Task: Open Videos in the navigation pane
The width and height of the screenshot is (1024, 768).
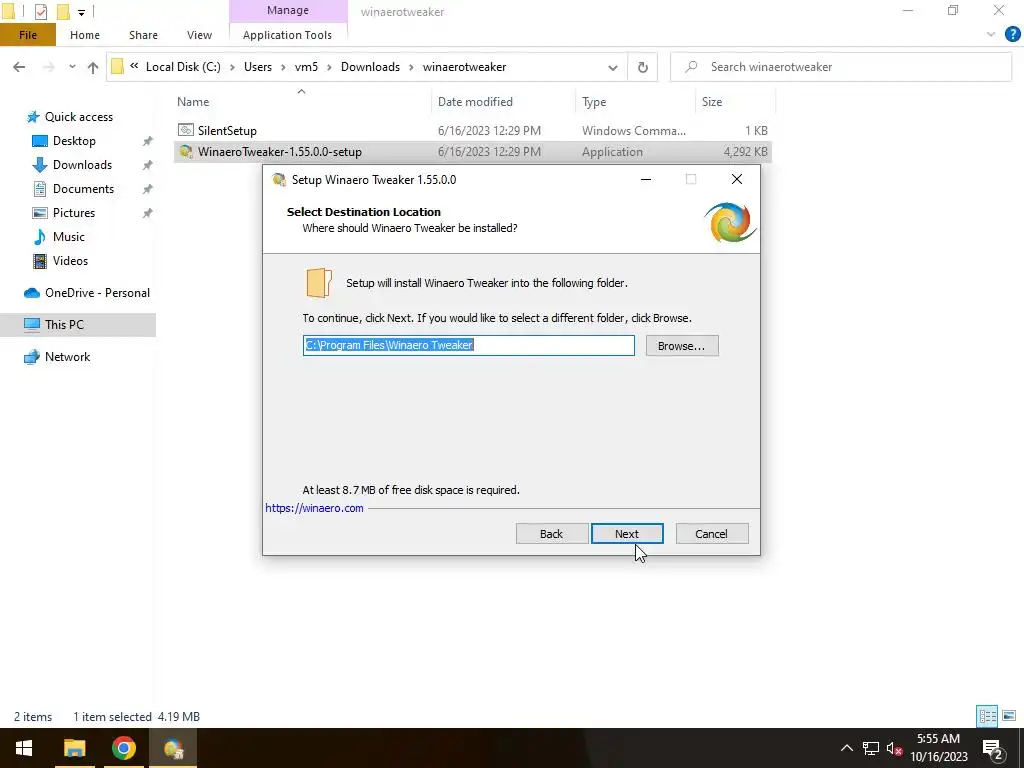Action: 70,261
